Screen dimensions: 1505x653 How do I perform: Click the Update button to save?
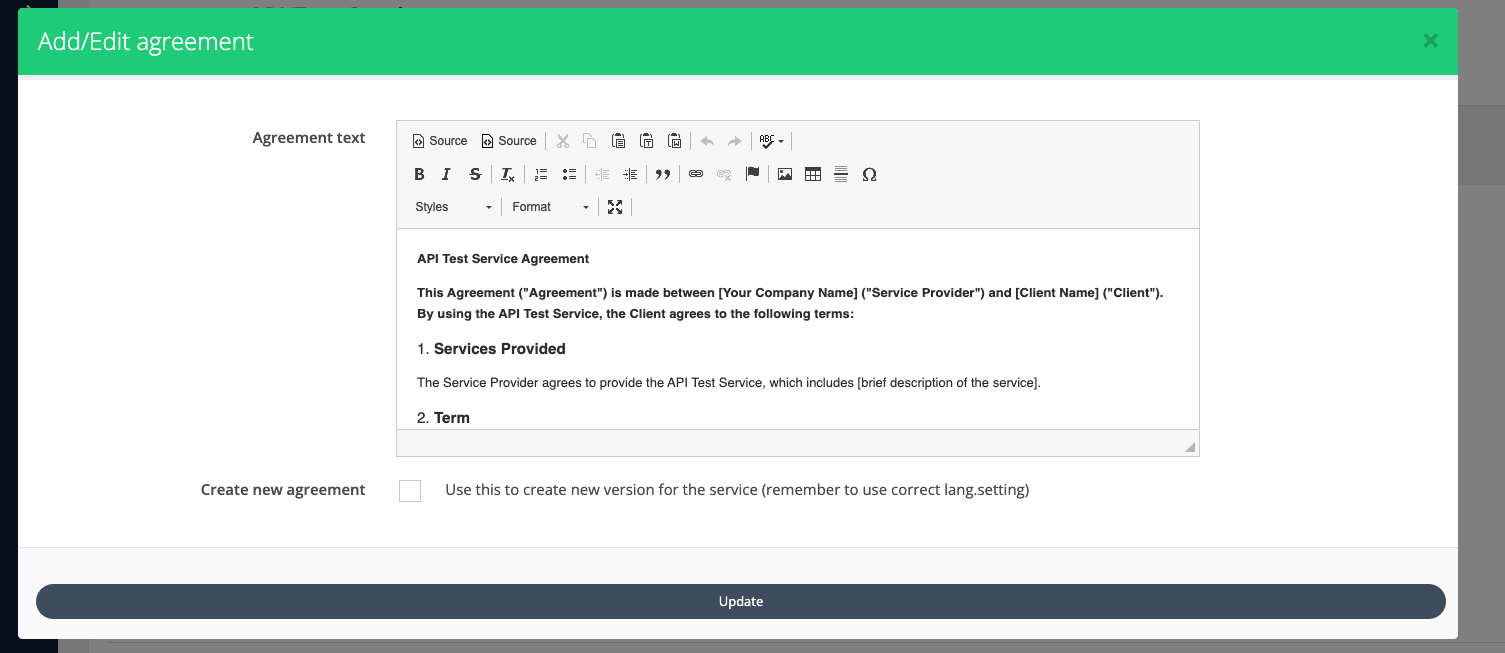click(x=740, y=601)
